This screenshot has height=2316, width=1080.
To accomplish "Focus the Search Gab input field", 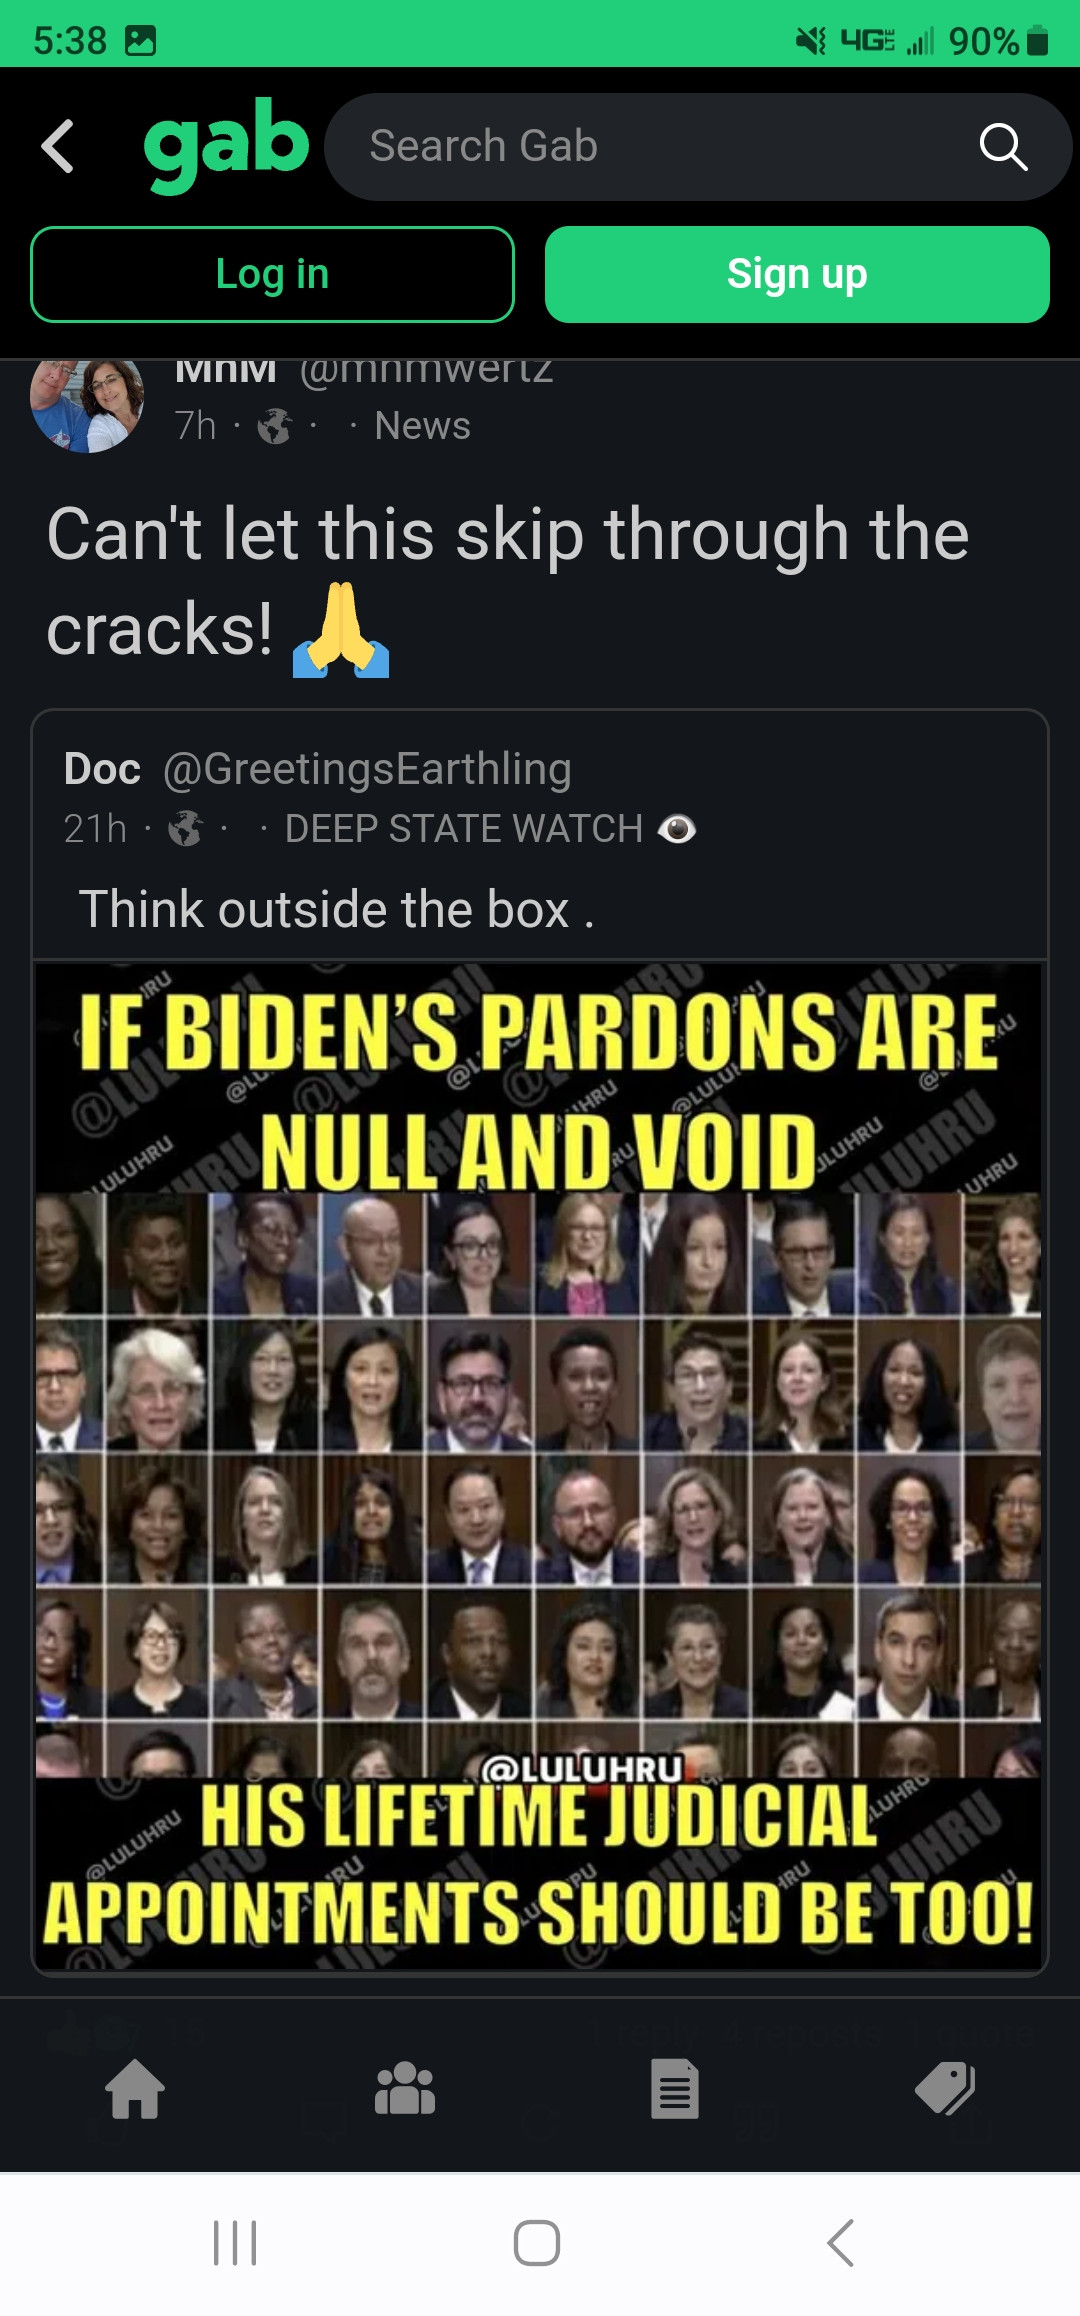I will pyautogui.click(x=698, y=147).
